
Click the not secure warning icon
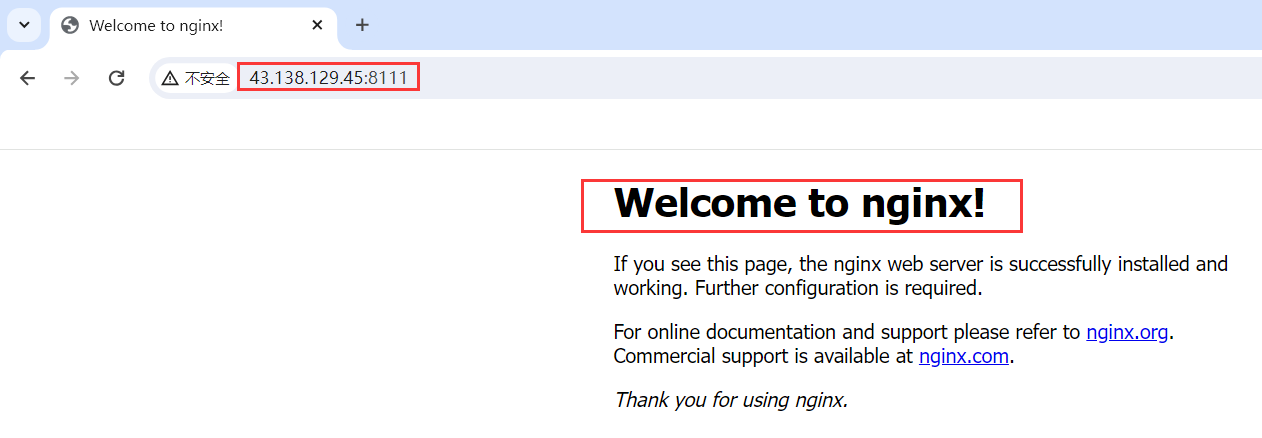click(x=170, y=78)
